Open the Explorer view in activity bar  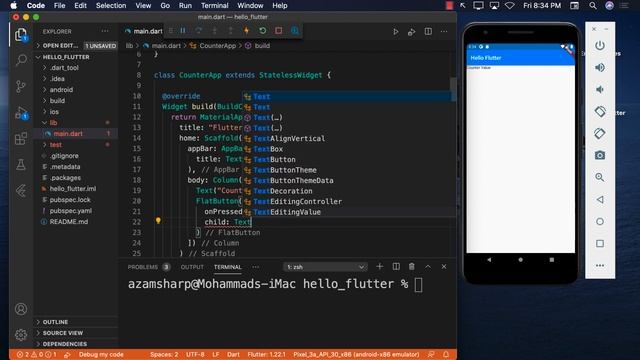tap(21, 35)
